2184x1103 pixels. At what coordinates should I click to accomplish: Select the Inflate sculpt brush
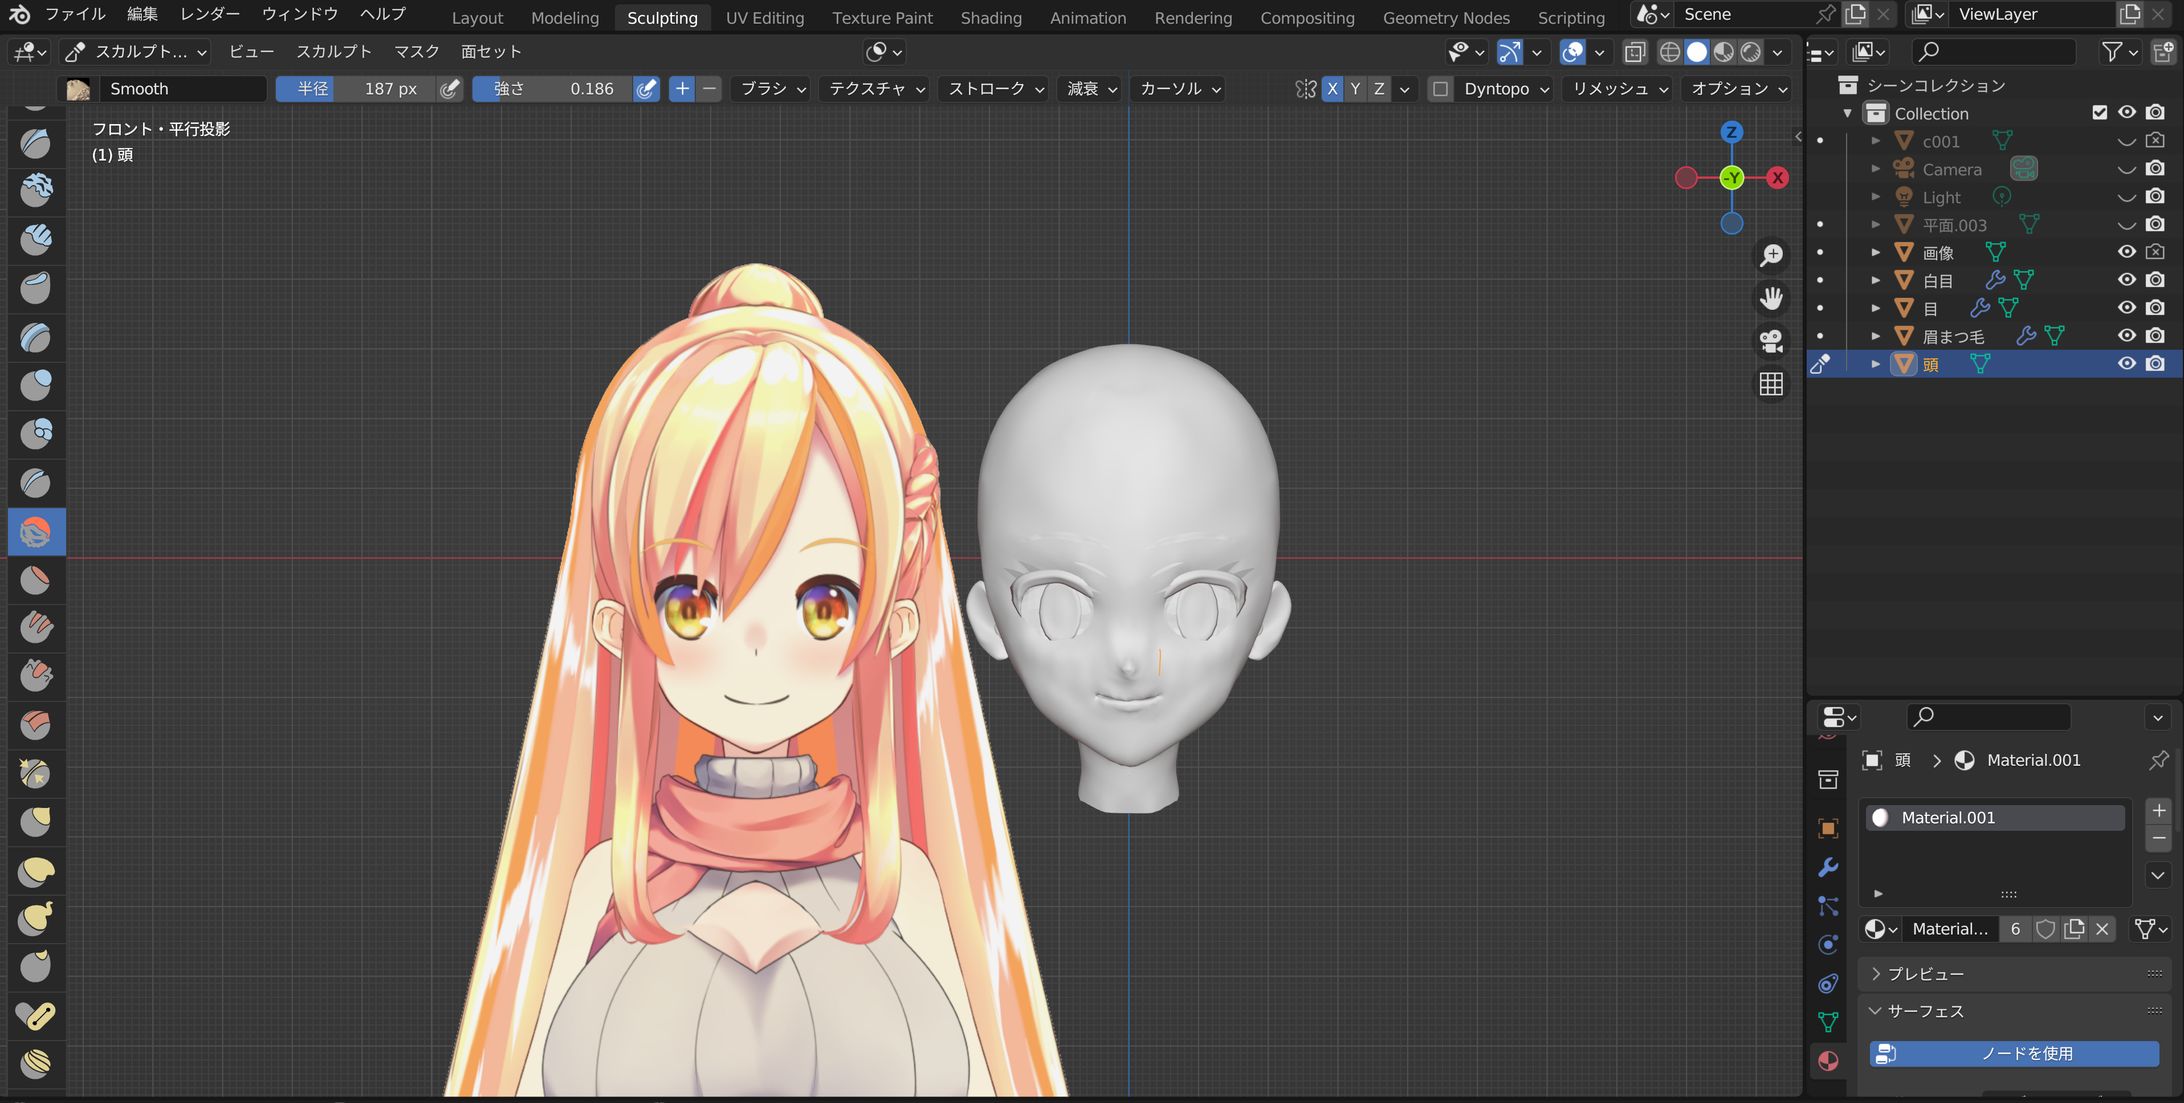click(36, 385)
